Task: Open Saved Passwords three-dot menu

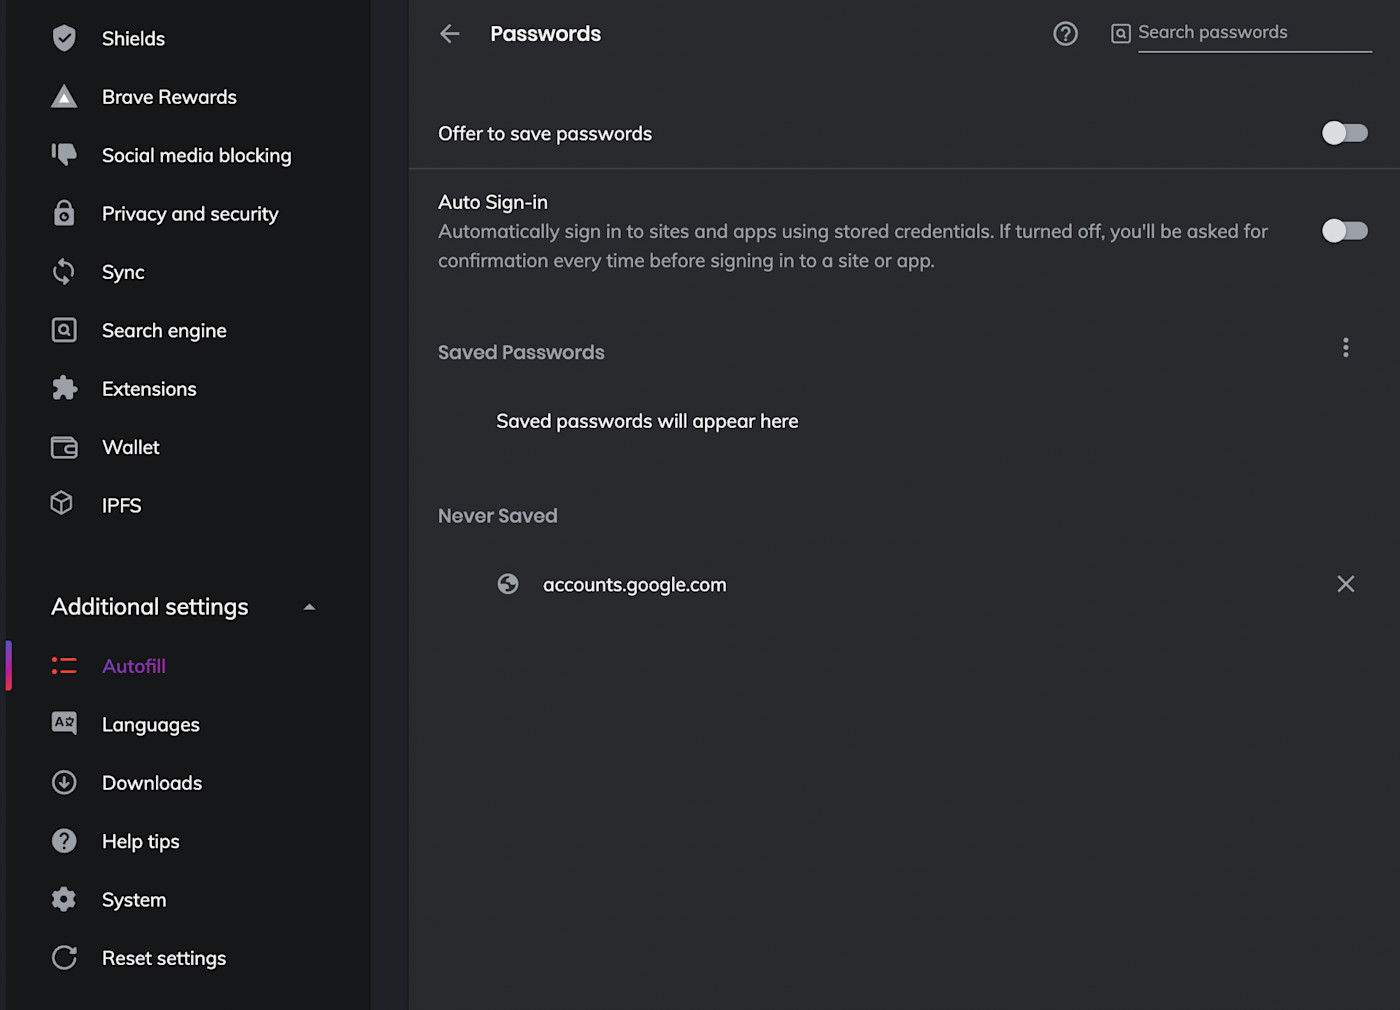Action: pos(1345,348)
